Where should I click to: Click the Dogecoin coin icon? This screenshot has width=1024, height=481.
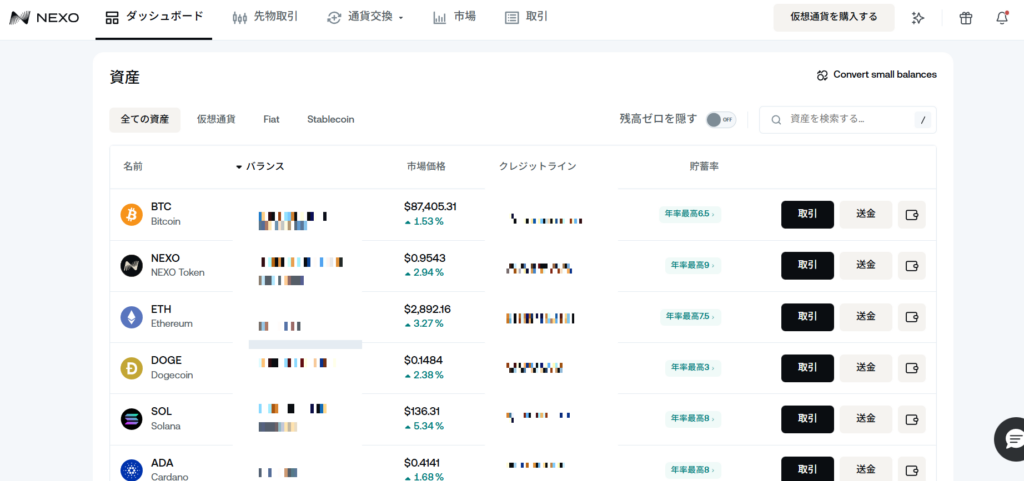(x=131, y=368)
